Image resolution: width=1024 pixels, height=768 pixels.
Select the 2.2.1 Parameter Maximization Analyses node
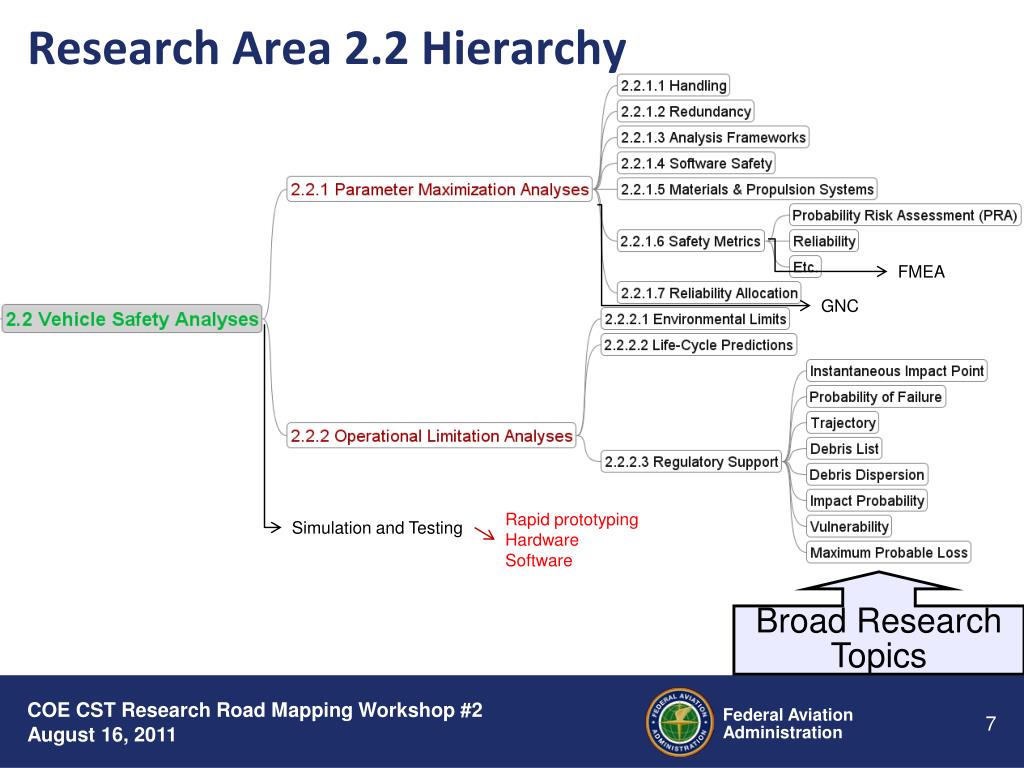pyautogui.click(x=440, y=189)
